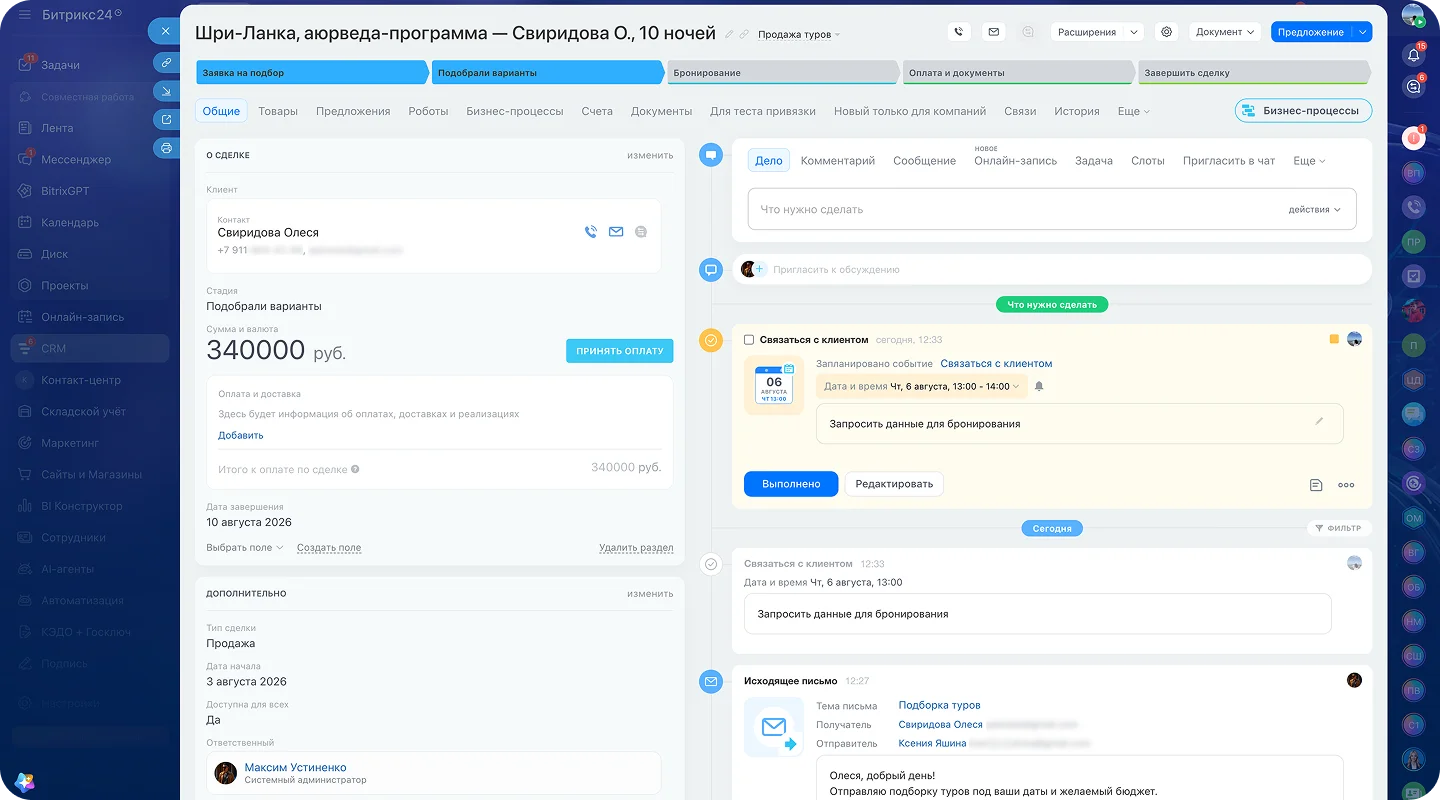Open the Максим Устиненко profile link
Viewport: 1440px width, 800px height.
pyautogui.click(x=296, y=767)
